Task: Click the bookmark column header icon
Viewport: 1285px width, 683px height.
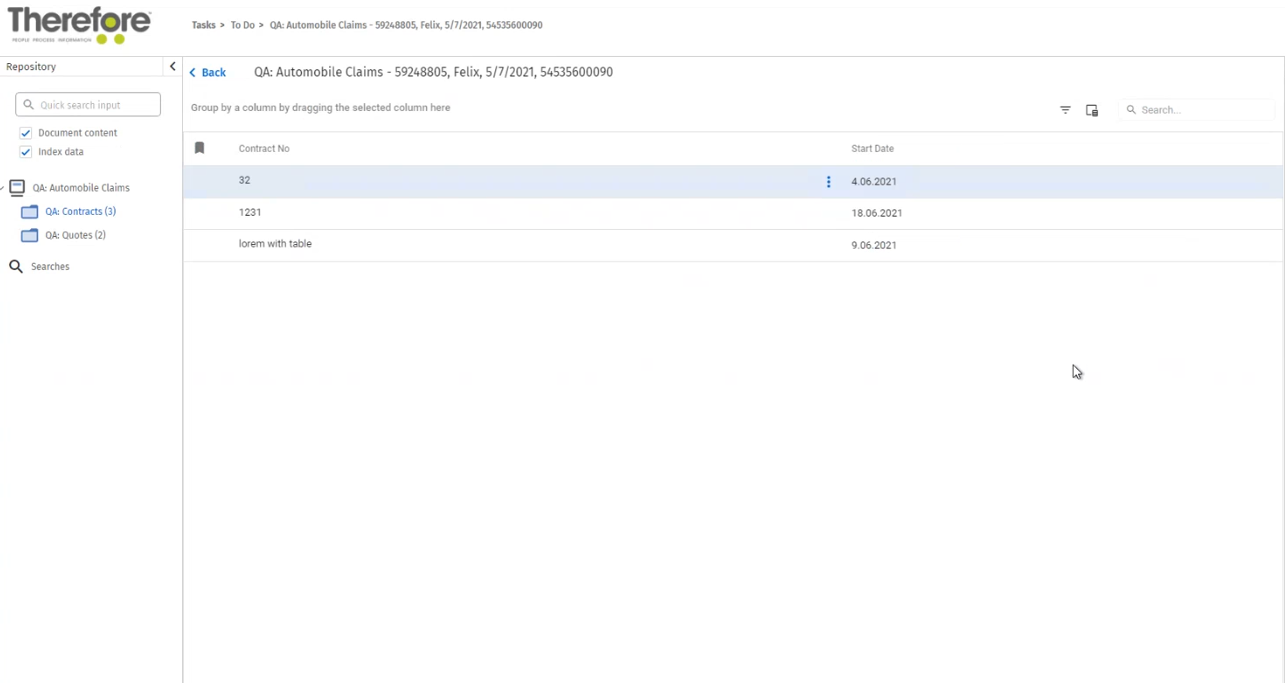Action: [200, 148]
